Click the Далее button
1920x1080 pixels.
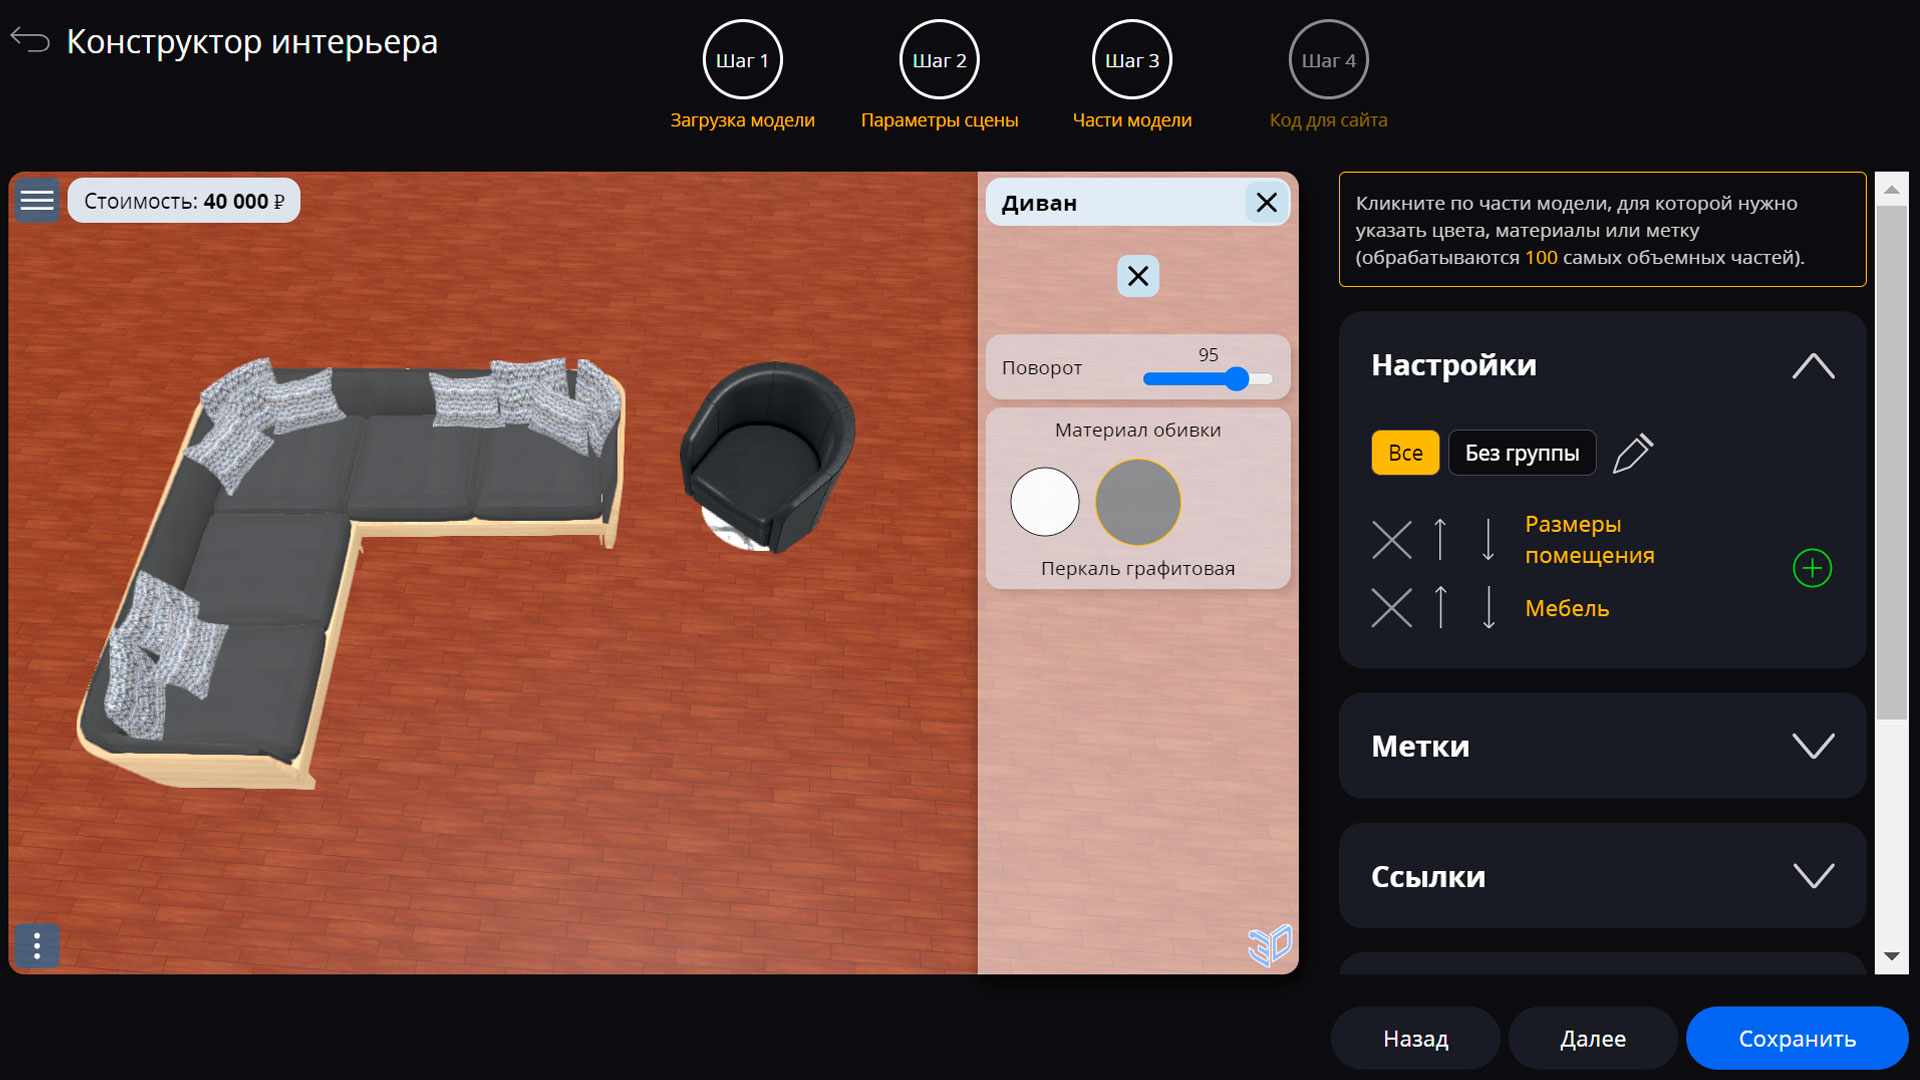pyautogui.click(x=1592, y=1038)
